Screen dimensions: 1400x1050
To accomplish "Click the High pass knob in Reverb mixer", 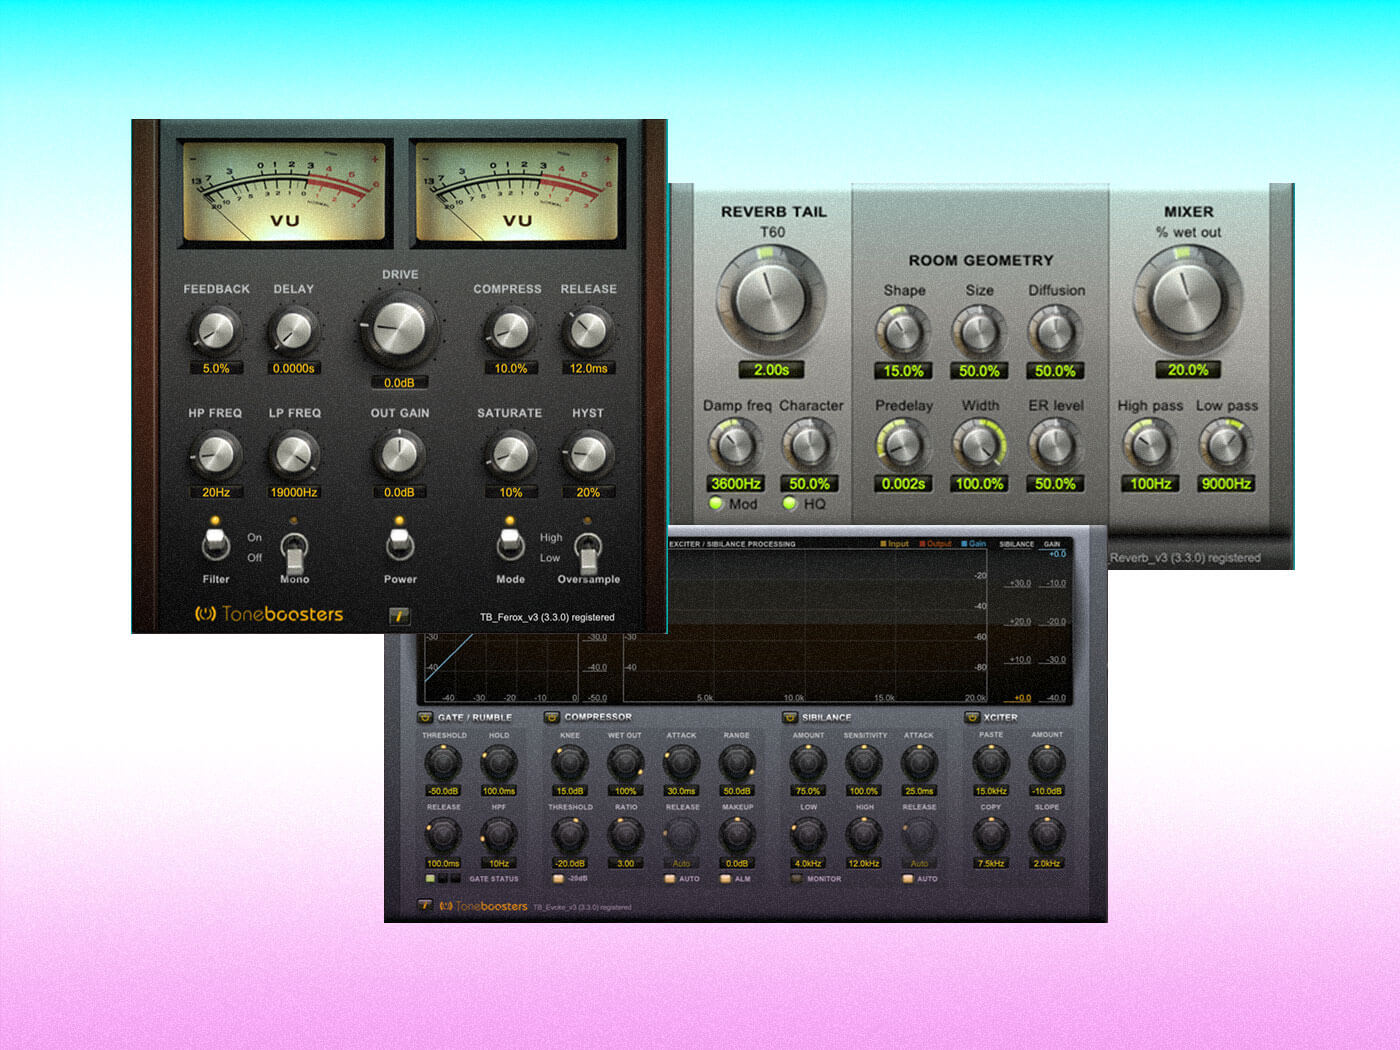I will (x=1150, y=445).
